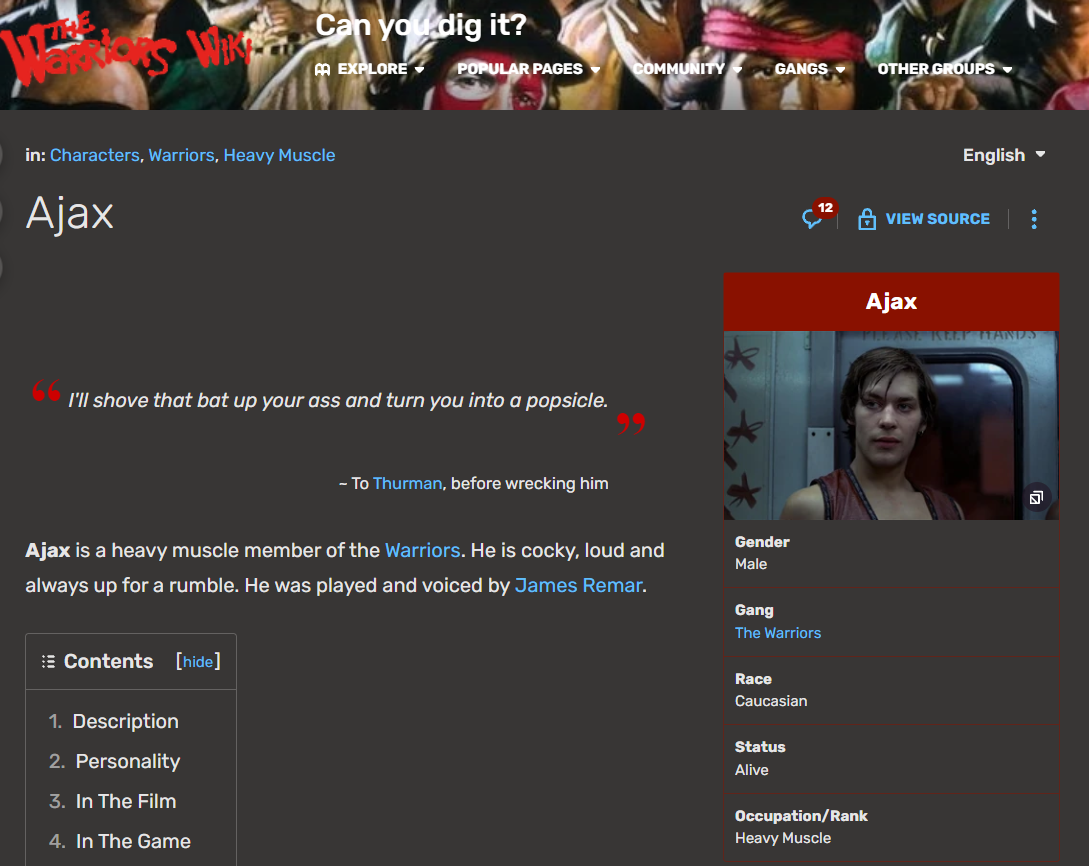The width and height of the screenshot is (1089, 866).
Task: Open the Other Groups menu
Action: point(945,69)
